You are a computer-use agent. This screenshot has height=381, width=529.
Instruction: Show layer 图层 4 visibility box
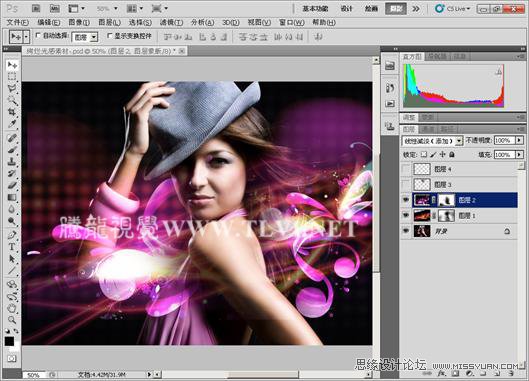coord(406,169)
